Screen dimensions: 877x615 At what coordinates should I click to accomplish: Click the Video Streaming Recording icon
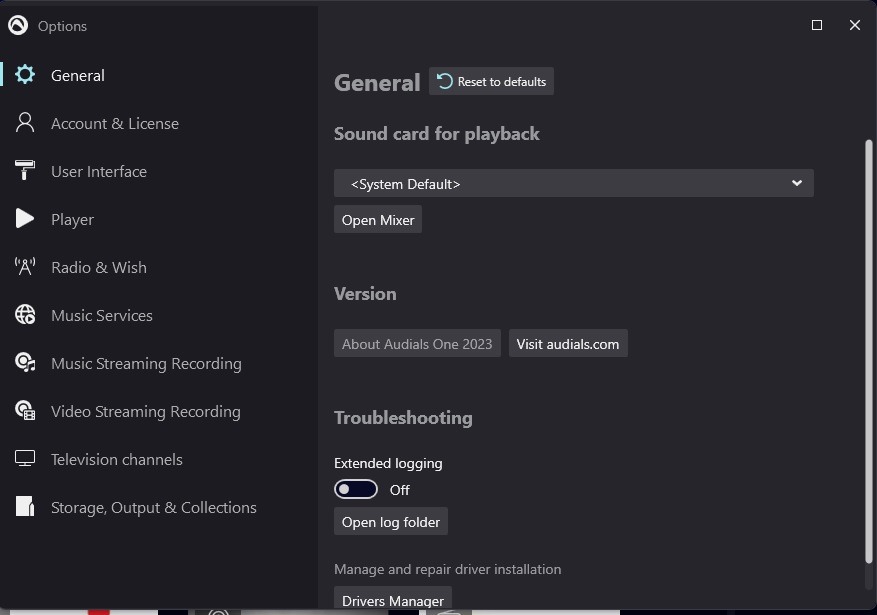[x=24, y=411]
